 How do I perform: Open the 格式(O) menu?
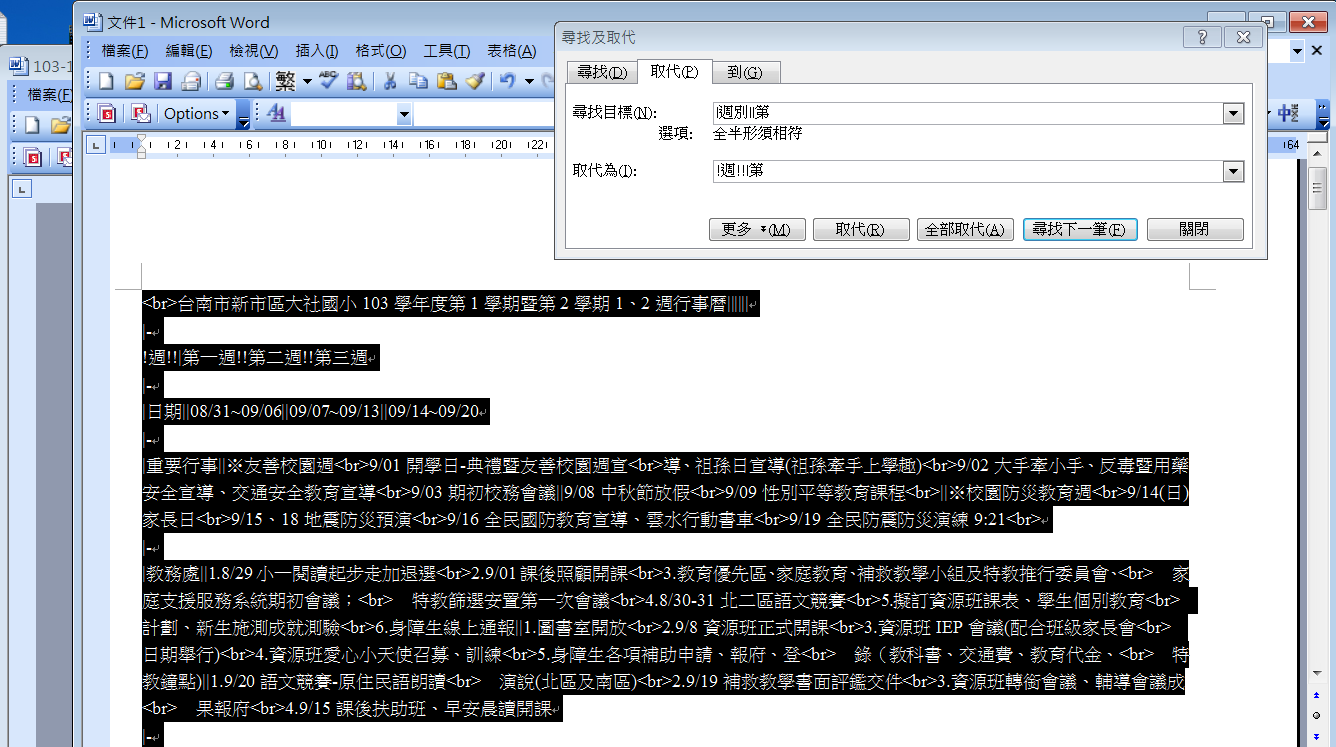click(381, 51)
